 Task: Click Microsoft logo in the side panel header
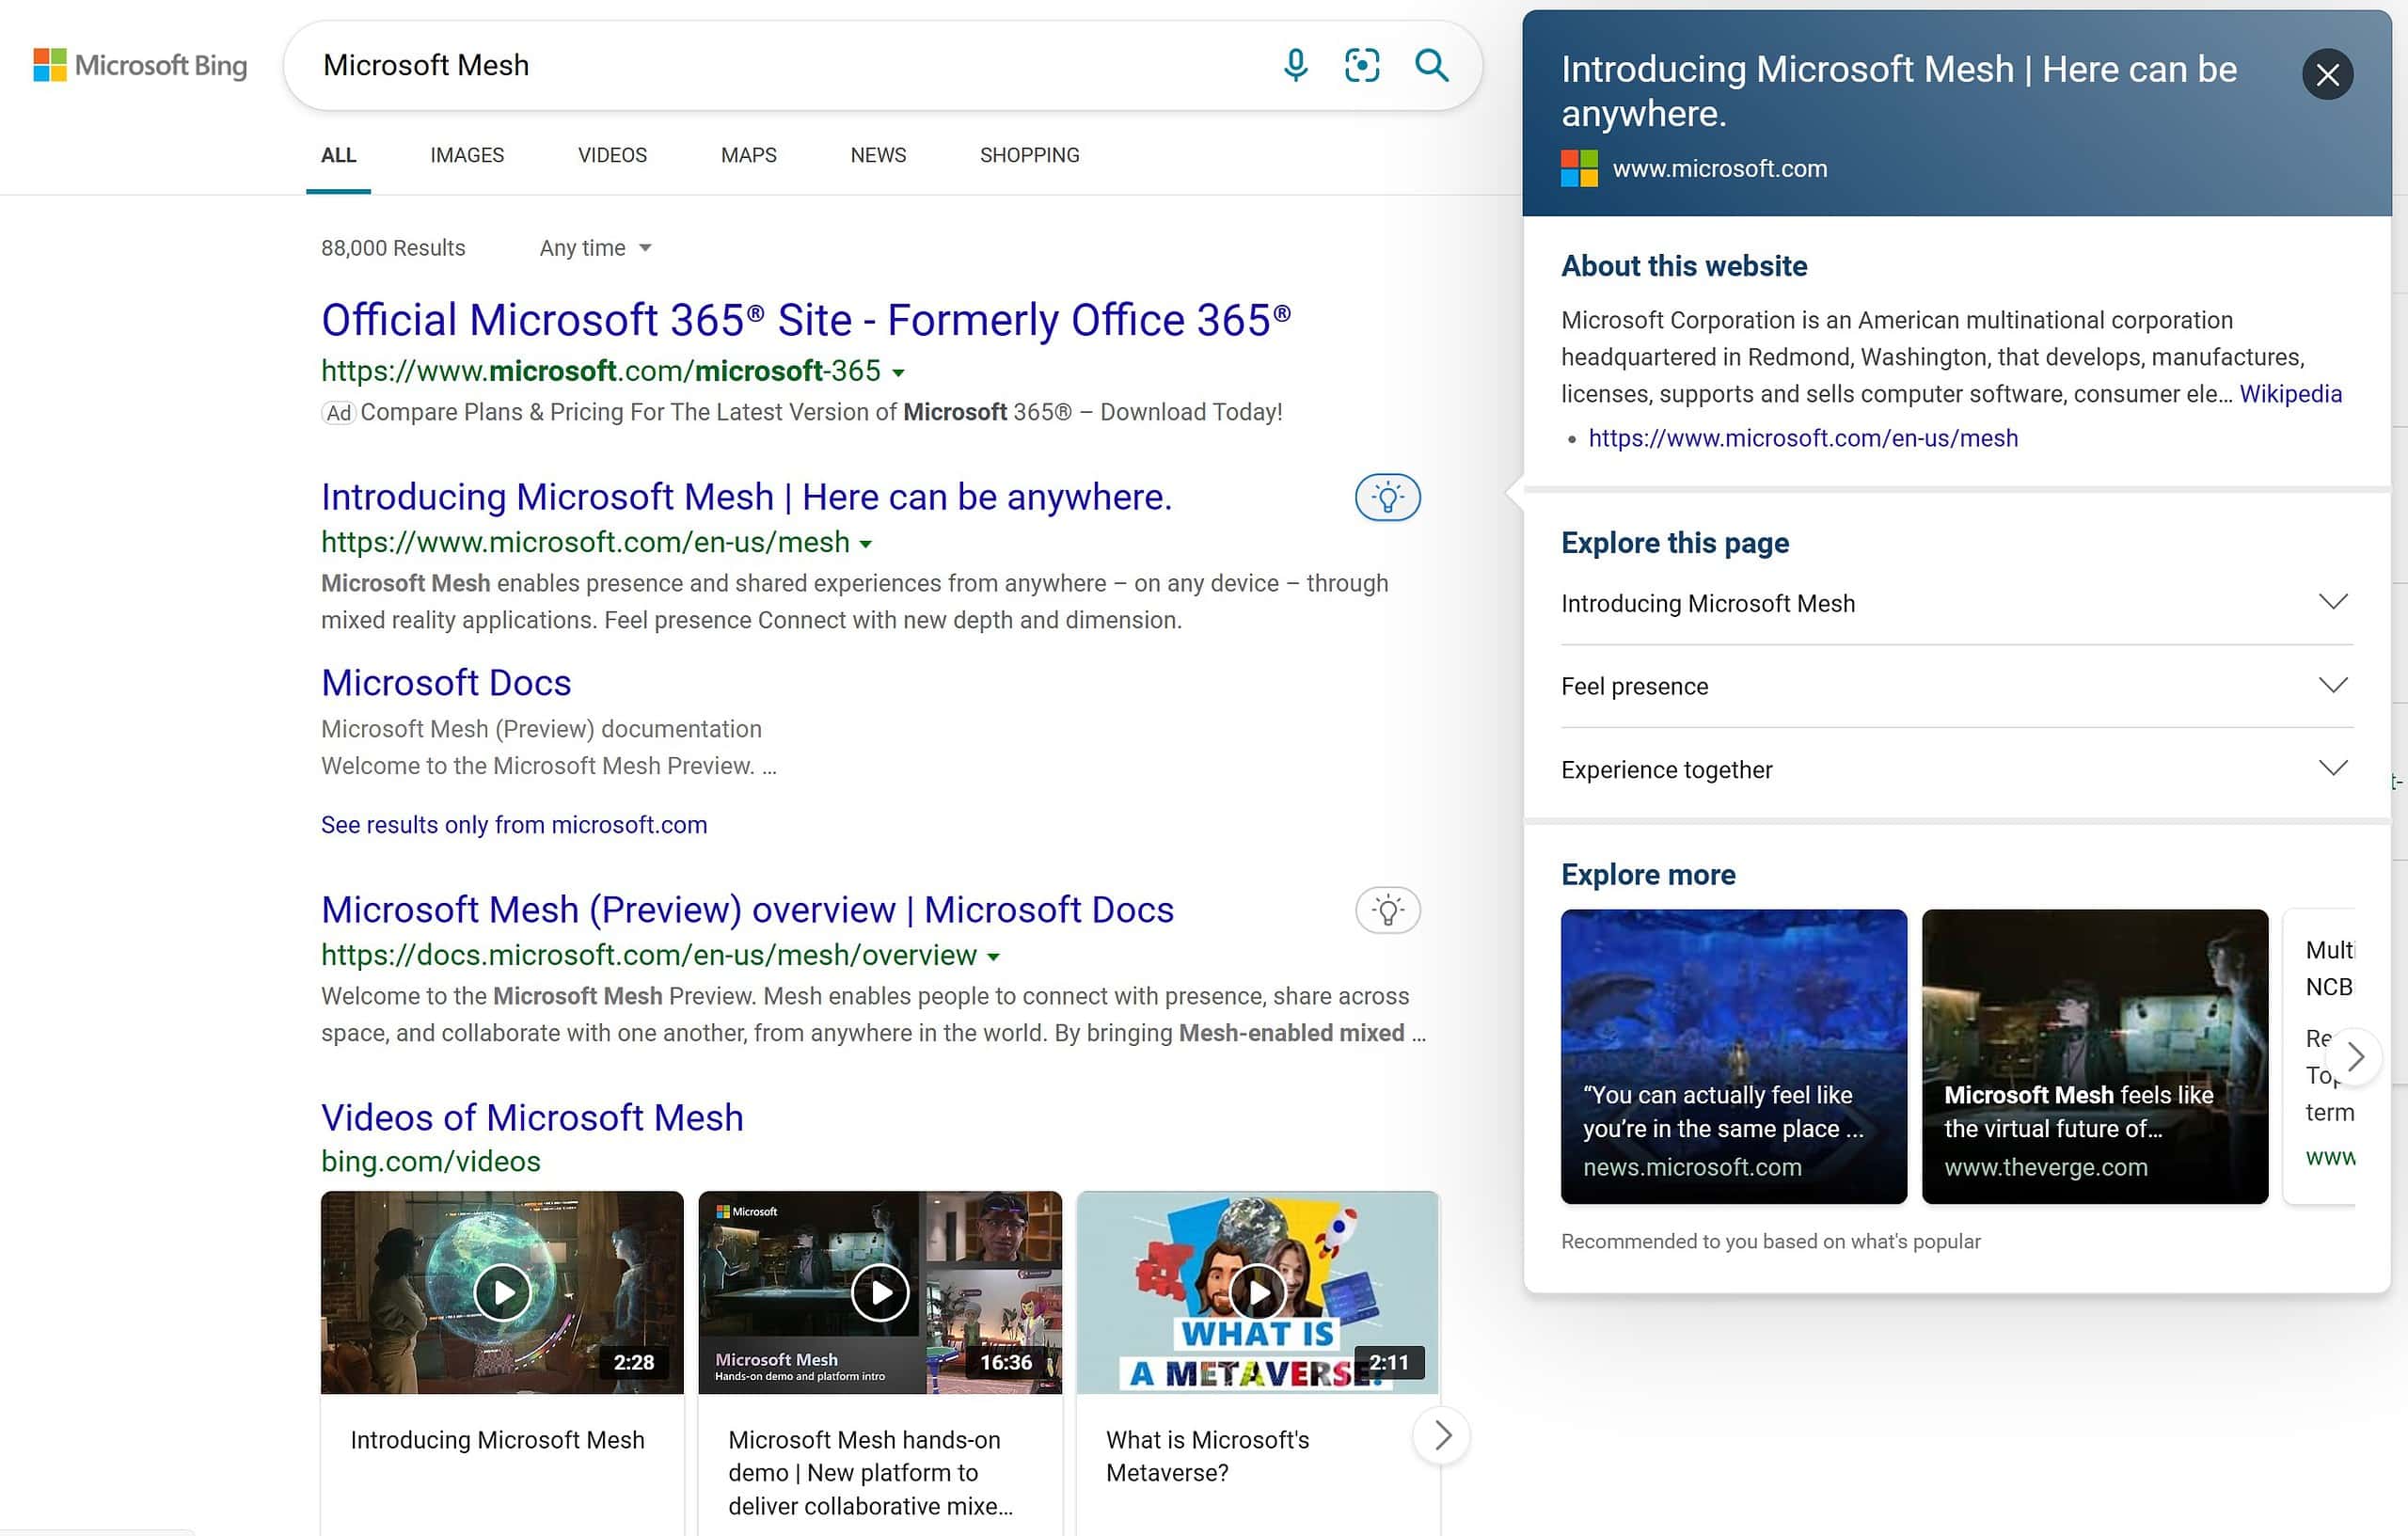pyautogui.click(x=1579, y=168)
